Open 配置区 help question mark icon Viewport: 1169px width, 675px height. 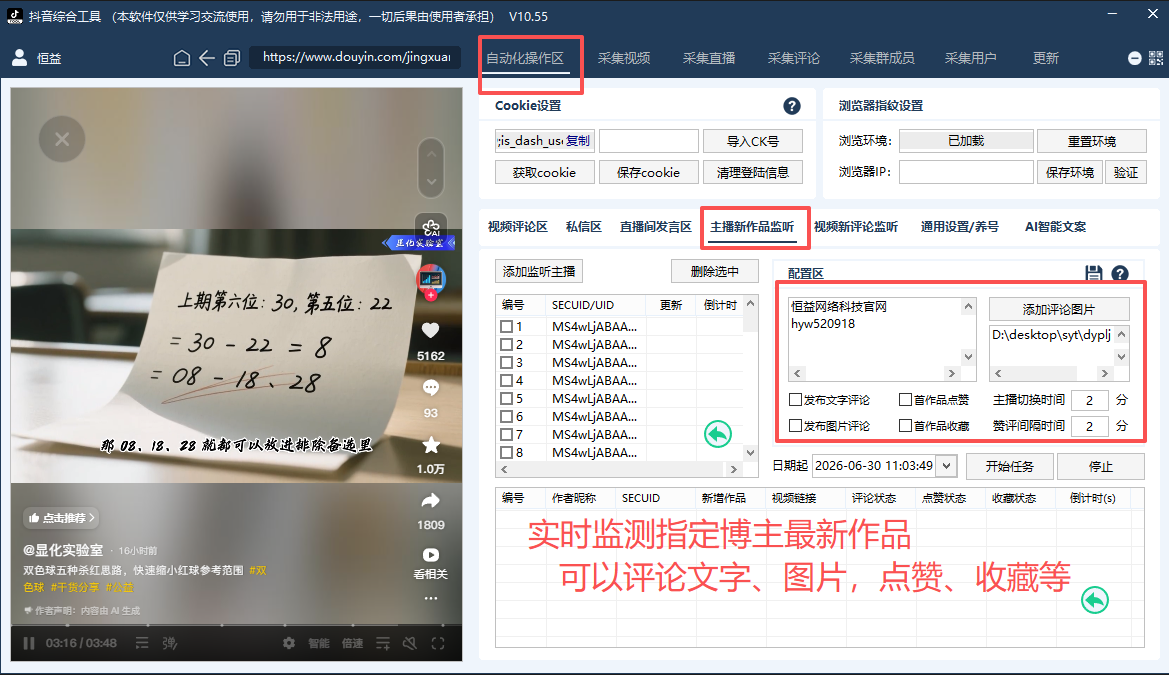click(x=1120, y=273)
